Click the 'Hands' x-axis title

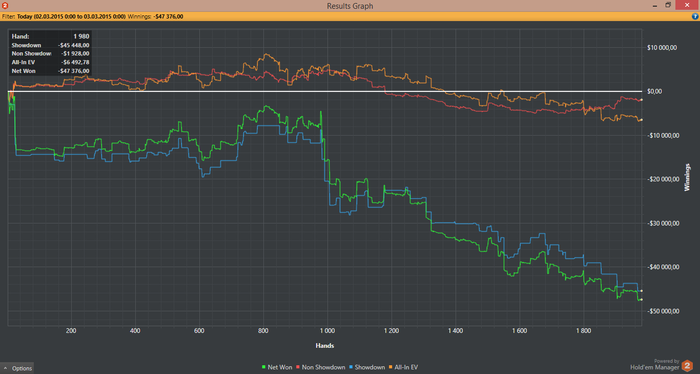tap(325, 345)
